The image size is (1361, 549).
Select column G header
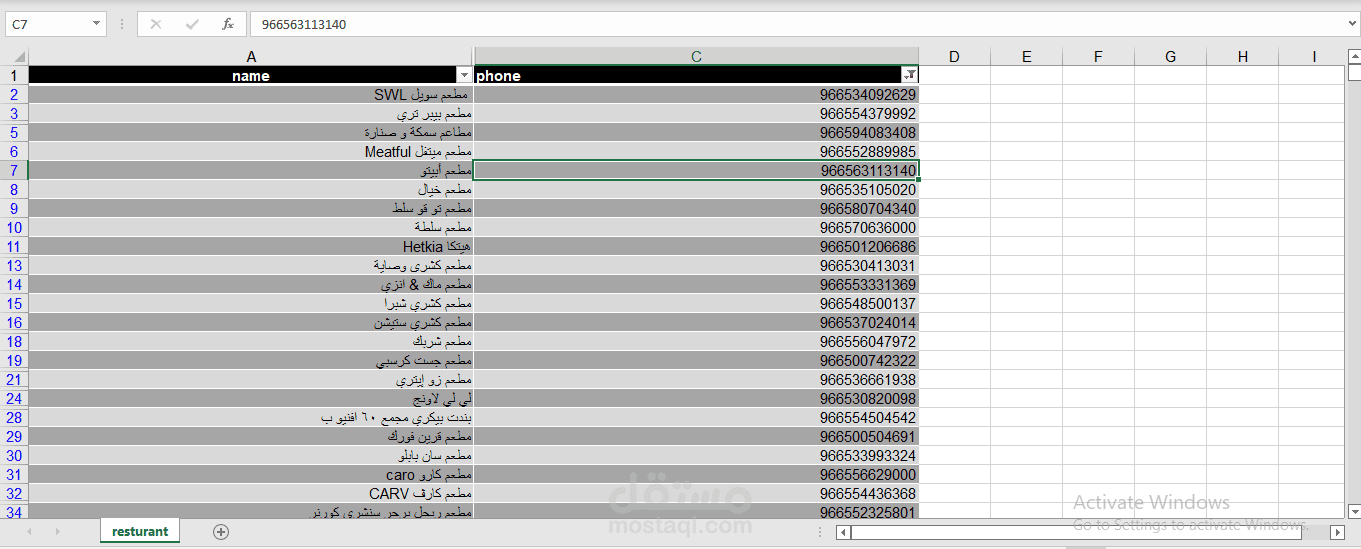1170,57
